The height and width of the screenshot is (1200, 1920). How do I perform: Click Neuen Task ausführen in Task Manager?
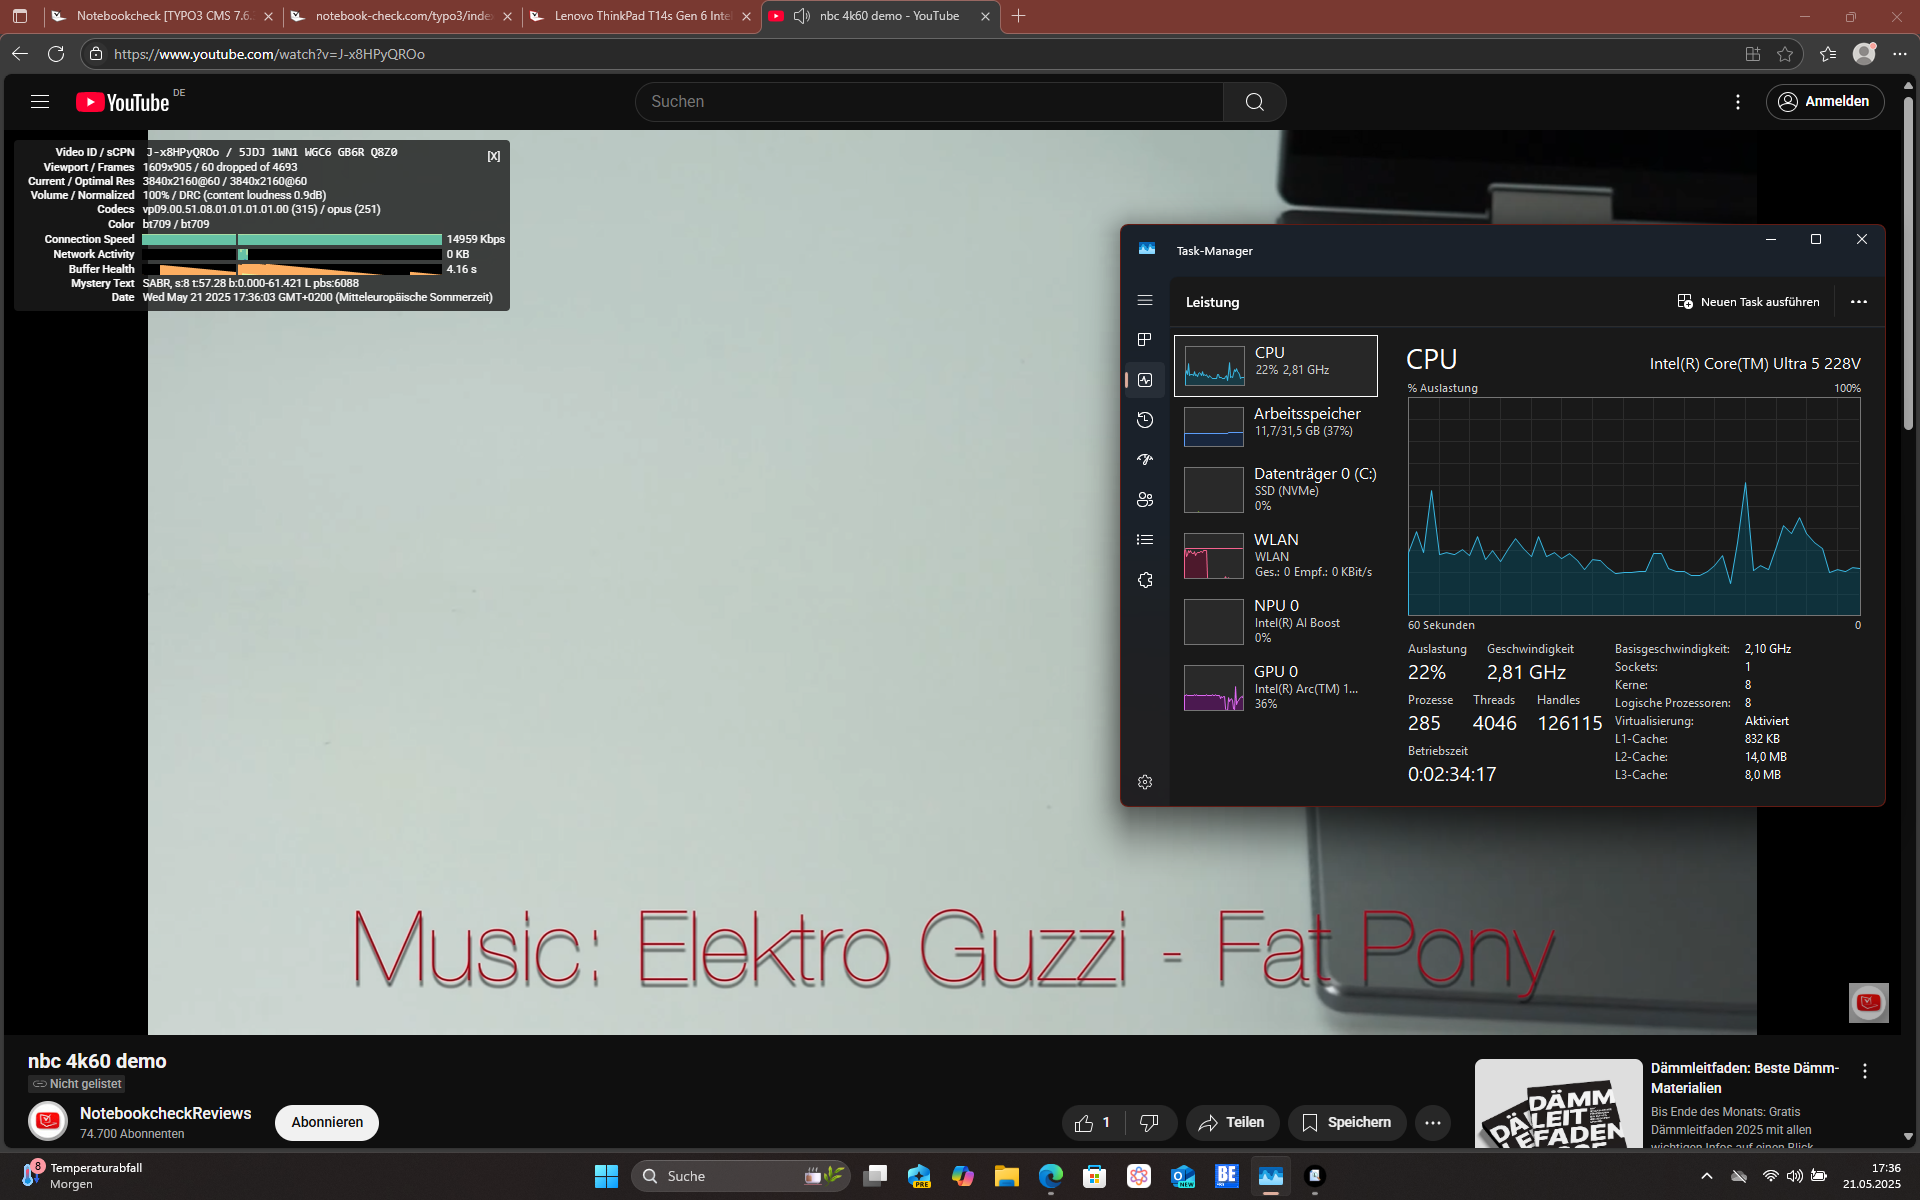click(1748, 302)
